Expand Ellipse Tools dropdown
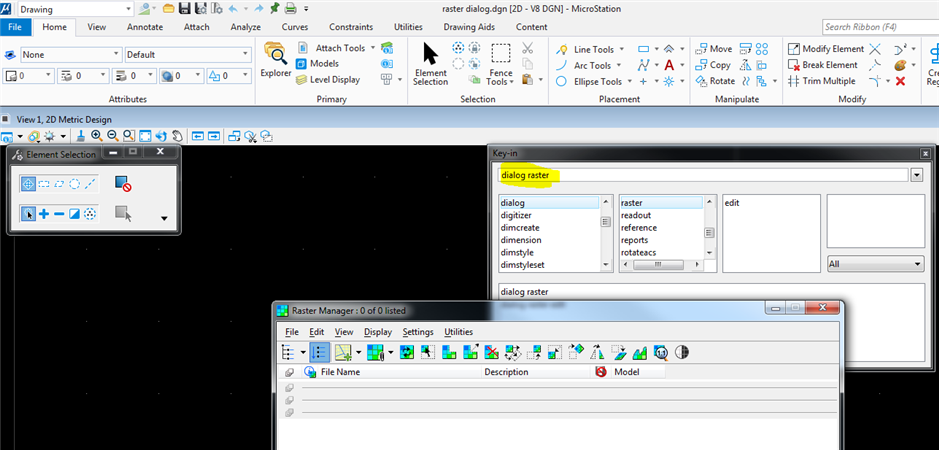 (x=628, y=81)
